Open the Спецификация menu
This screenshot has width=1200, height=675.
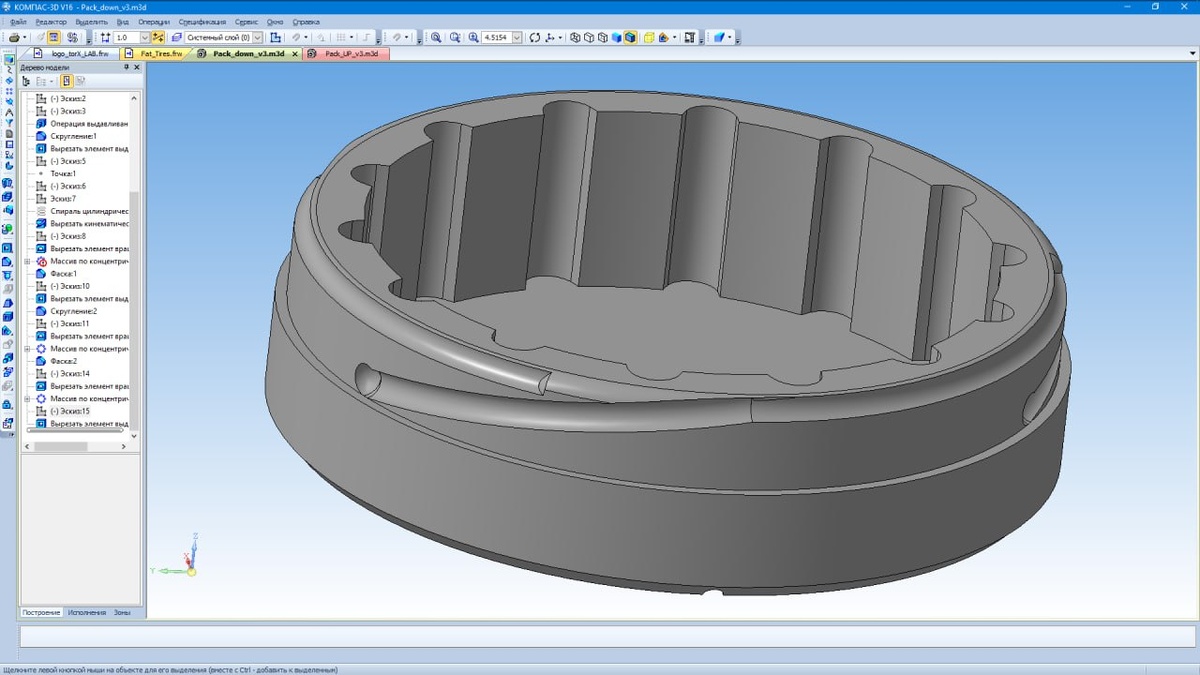click(x=202, y=21)
